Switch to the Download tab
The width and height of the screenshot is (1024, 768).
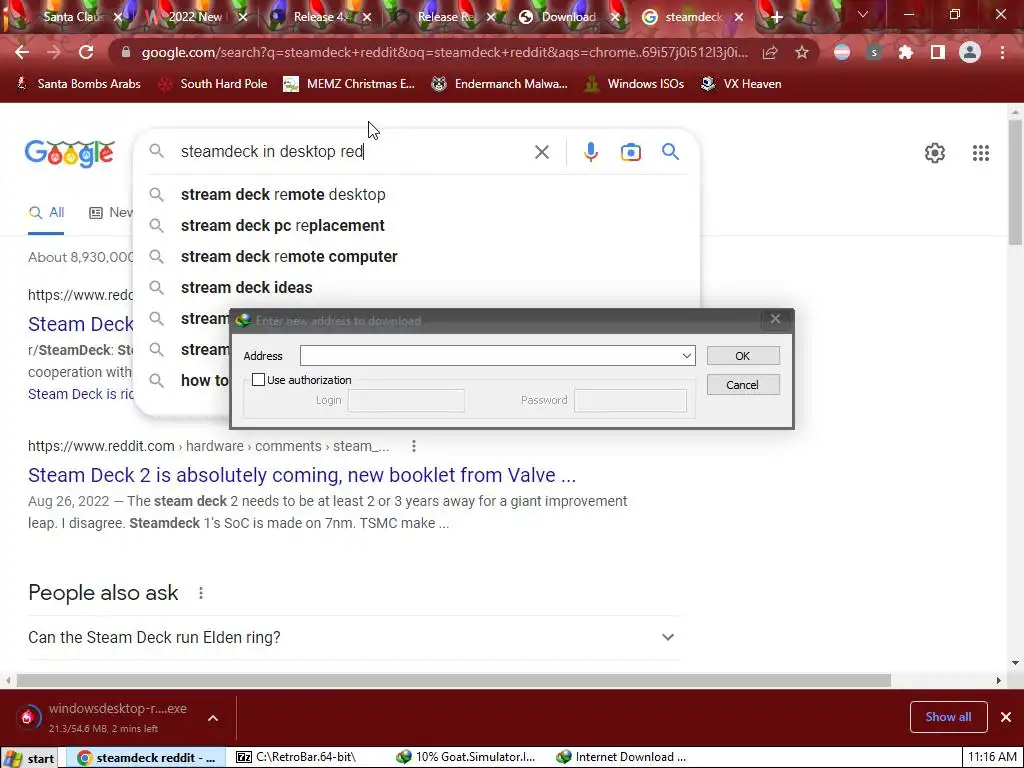point(569,17)
